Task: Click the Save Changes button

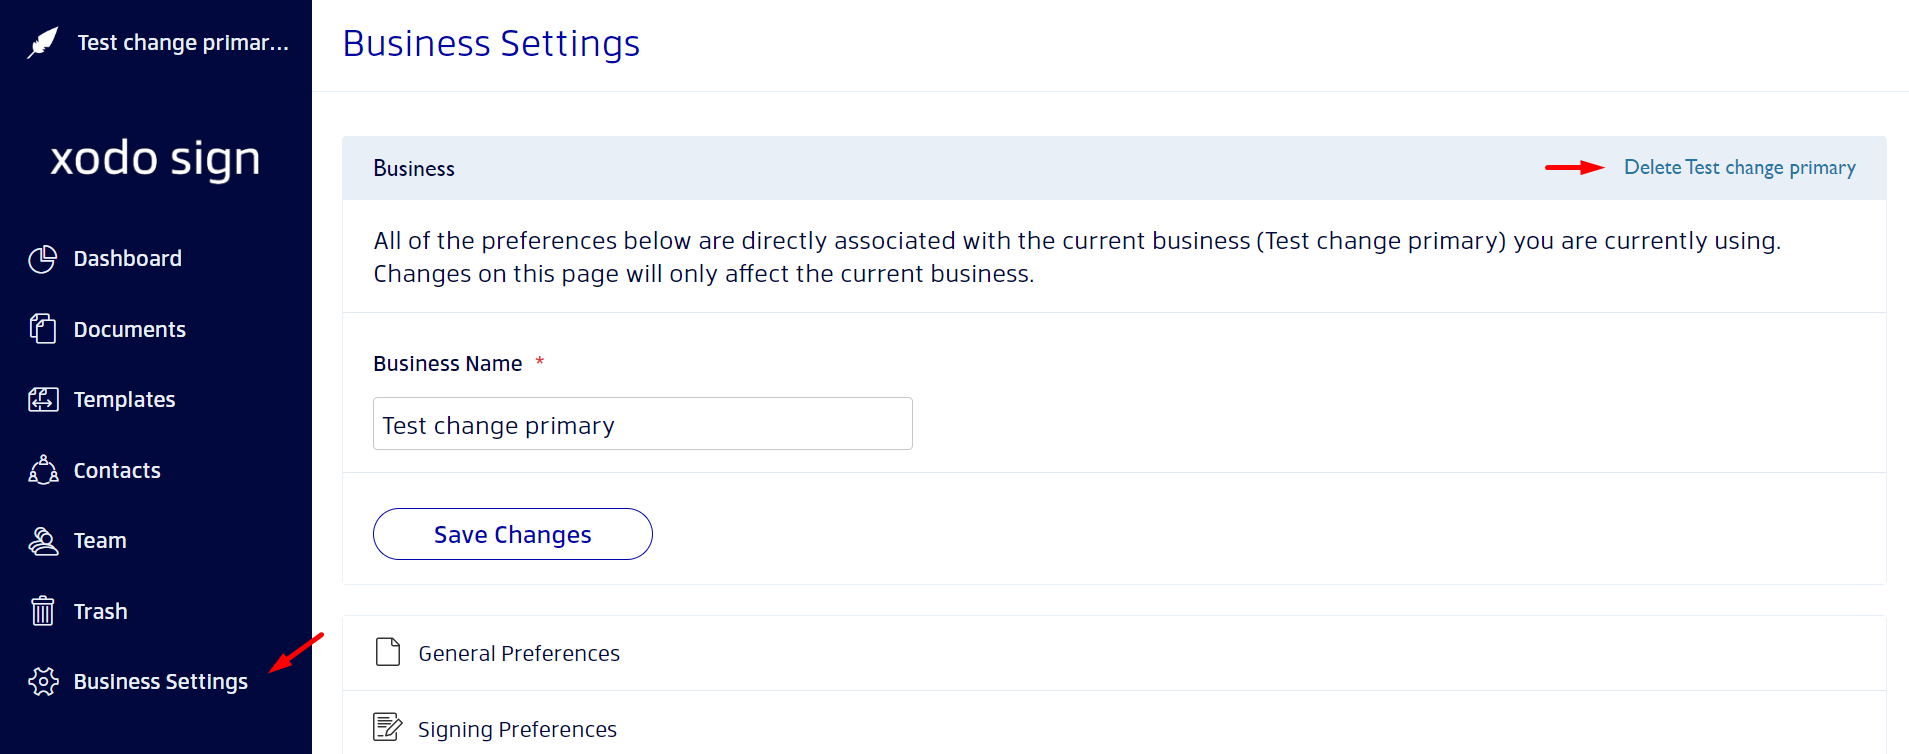Action: pyautogui.click(x=513, y=534)
